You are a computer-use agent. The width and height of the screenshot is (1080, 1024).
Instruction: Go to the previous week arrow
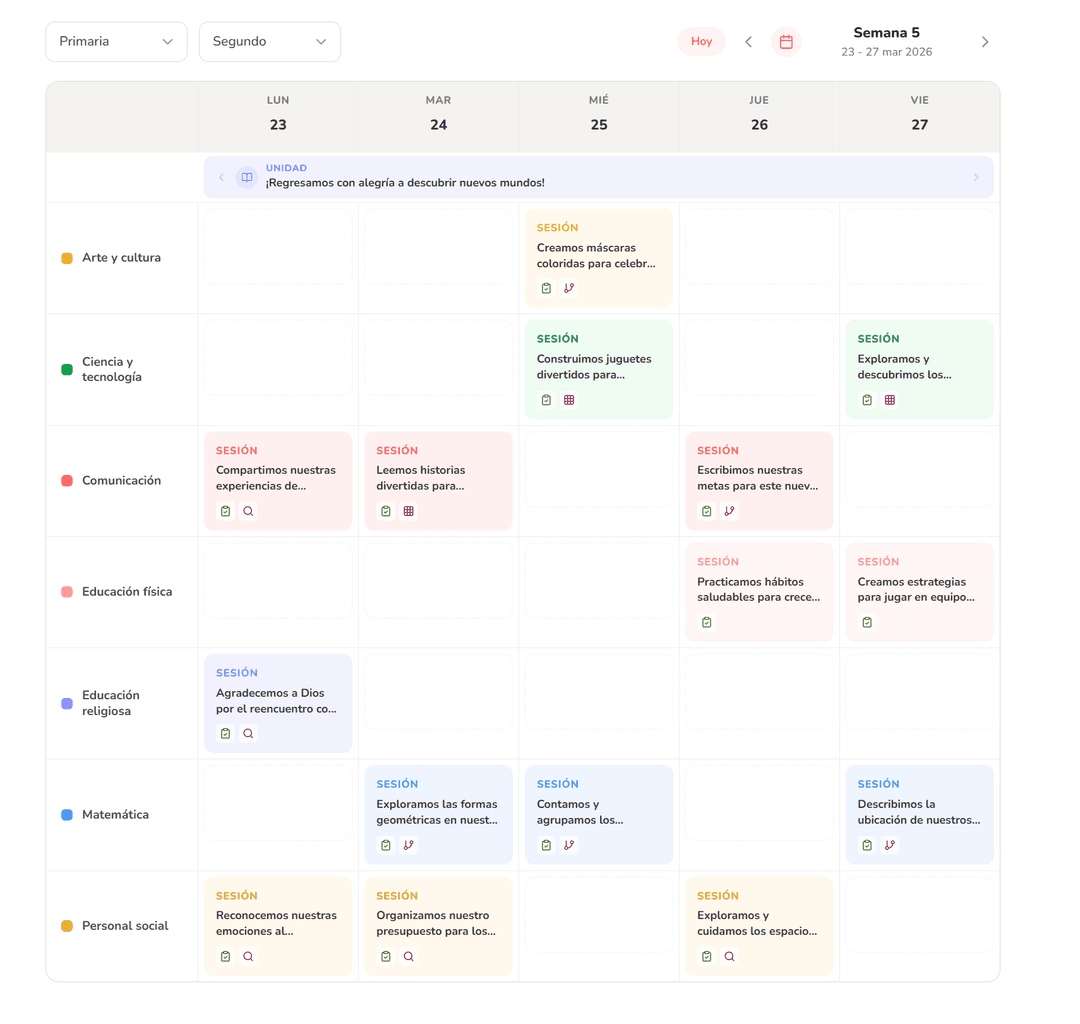point(748,42)
